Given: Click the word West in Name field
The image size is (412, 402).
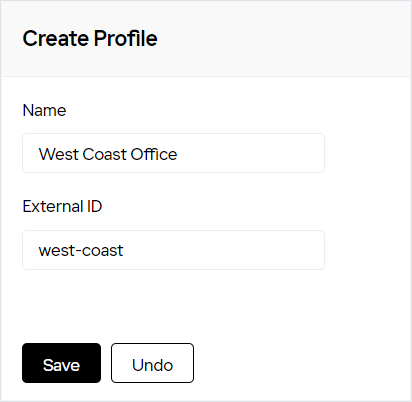Looking at the screenshot, I should click(59, 154).
